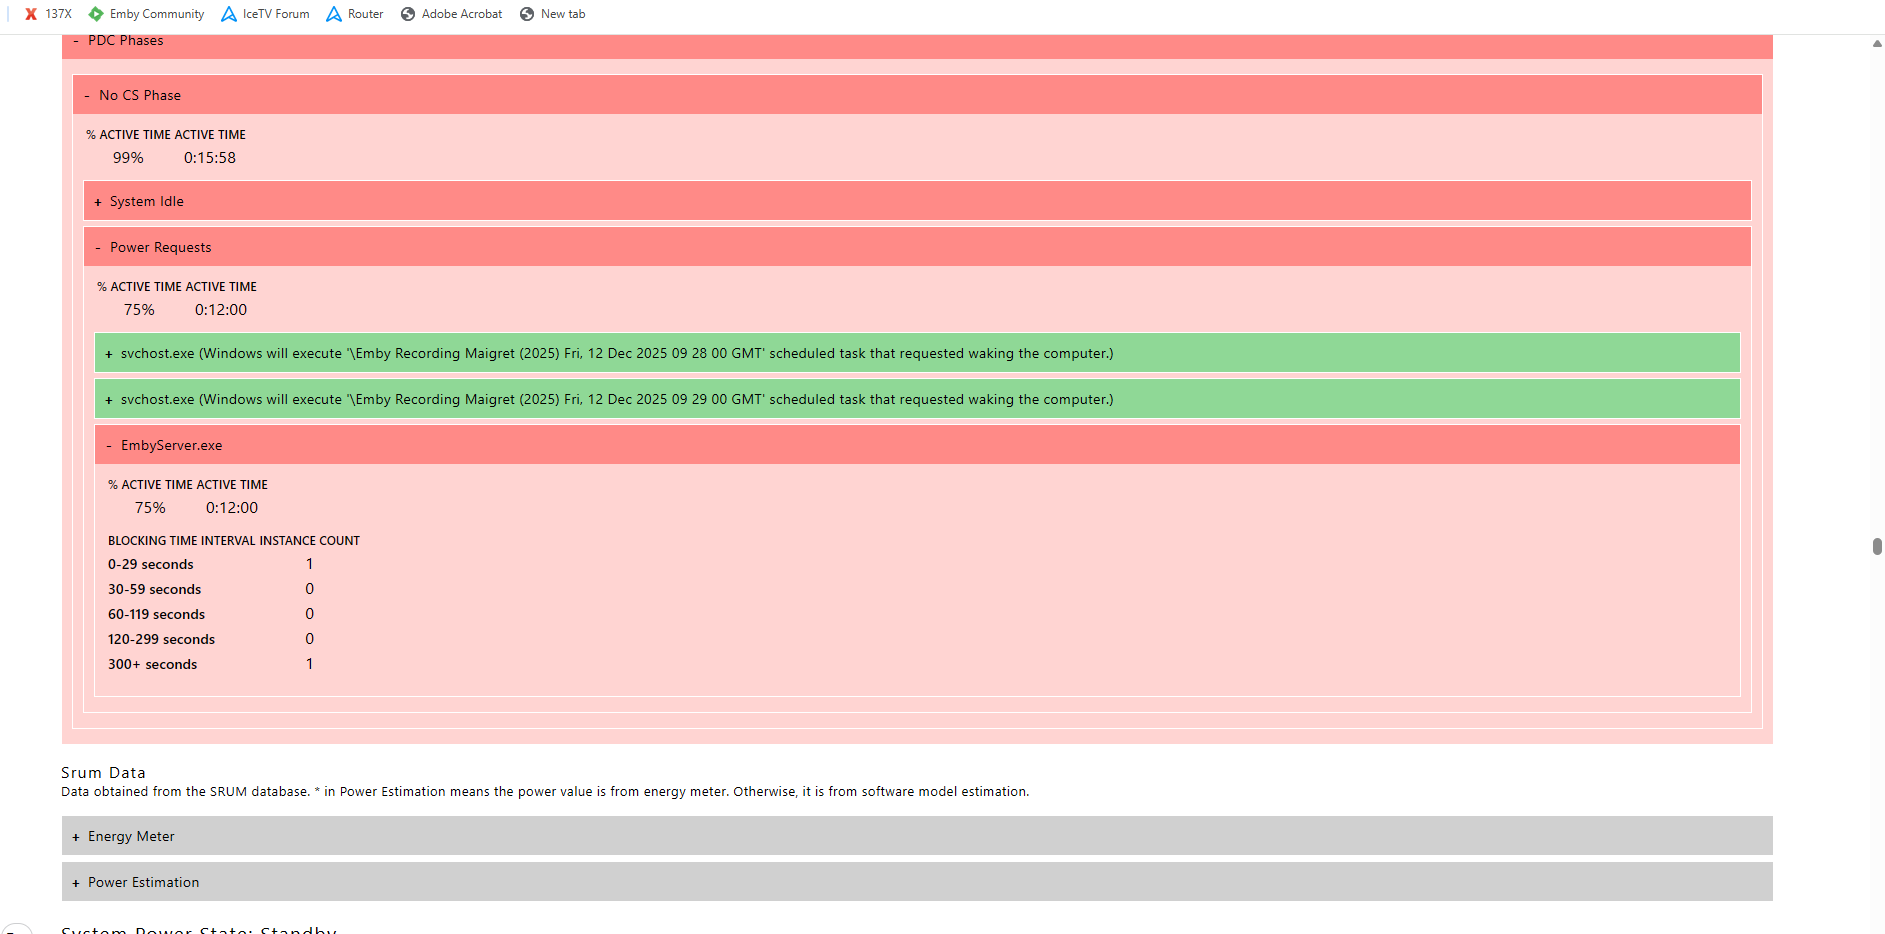This screenshot has height=934, width=1885.
Task: Click the IceTV Forum bookmark label
Action: (x=276, y=14)
